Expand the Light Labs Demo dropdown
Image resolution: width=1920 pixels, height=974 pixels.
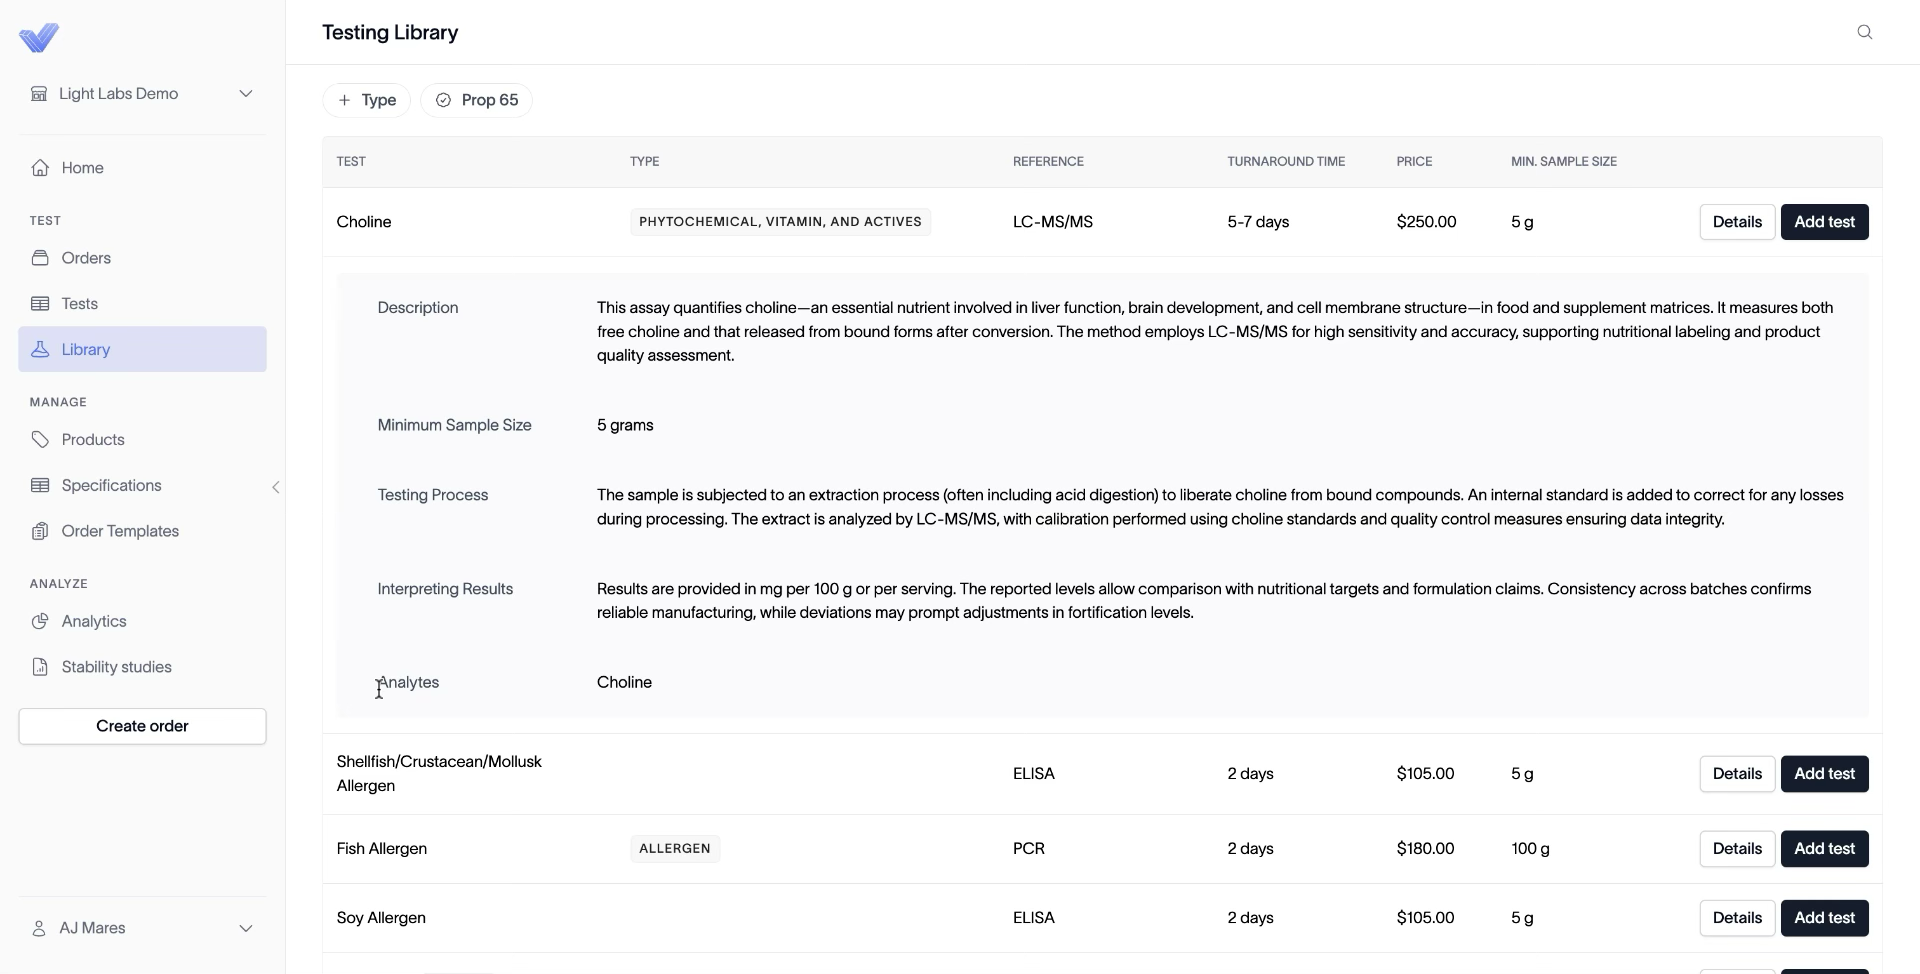coord(142,94)
